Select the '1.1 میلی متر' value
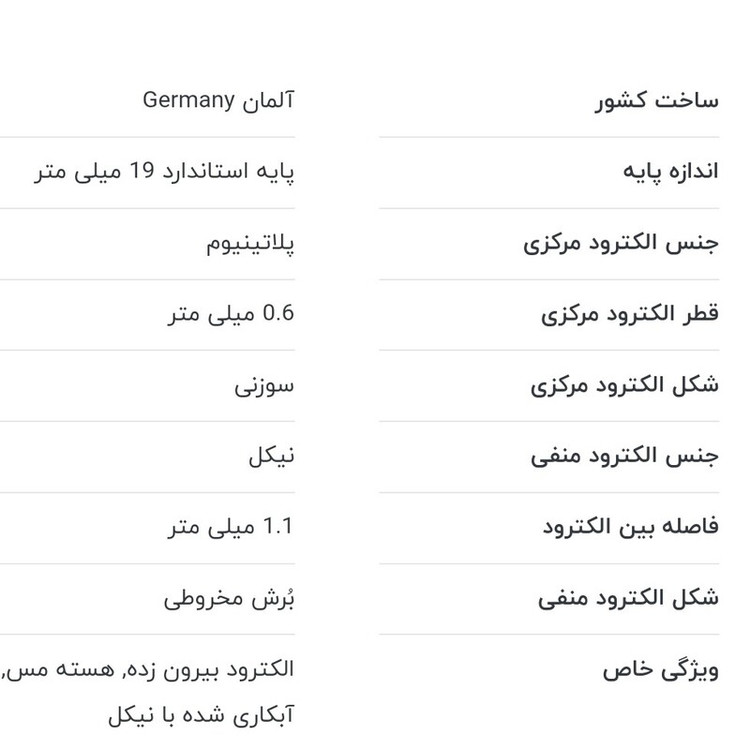Viewport: 750px width, 750px height. [x=231, y=527]
